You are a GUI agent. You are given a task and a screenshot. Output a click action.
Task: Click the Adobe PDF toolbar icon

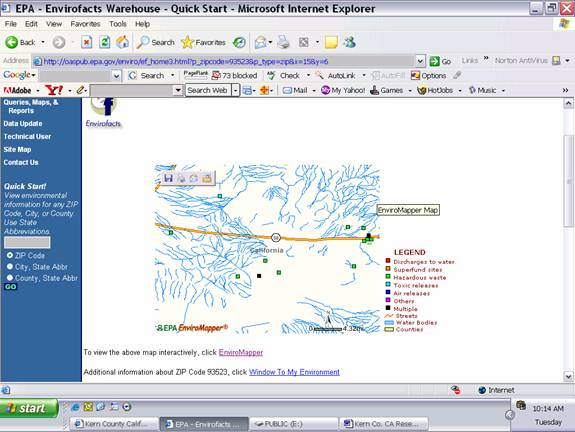coord(17,90)
